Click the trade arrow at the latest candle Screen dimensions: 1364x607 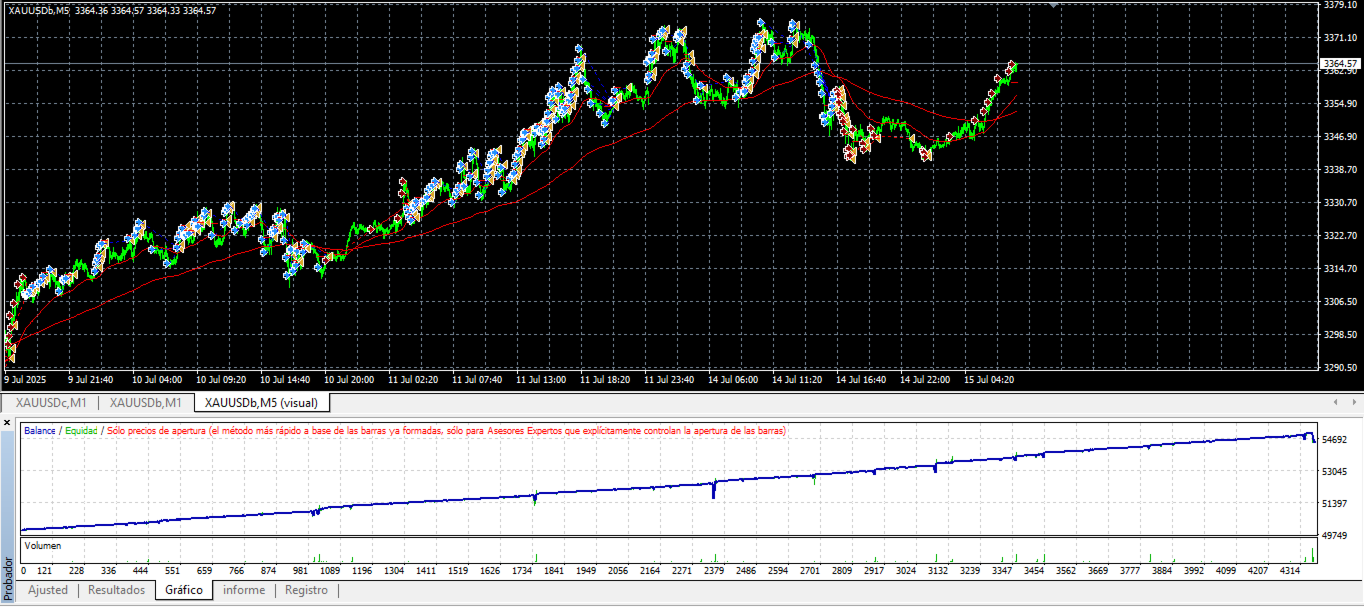[1012, 66]
